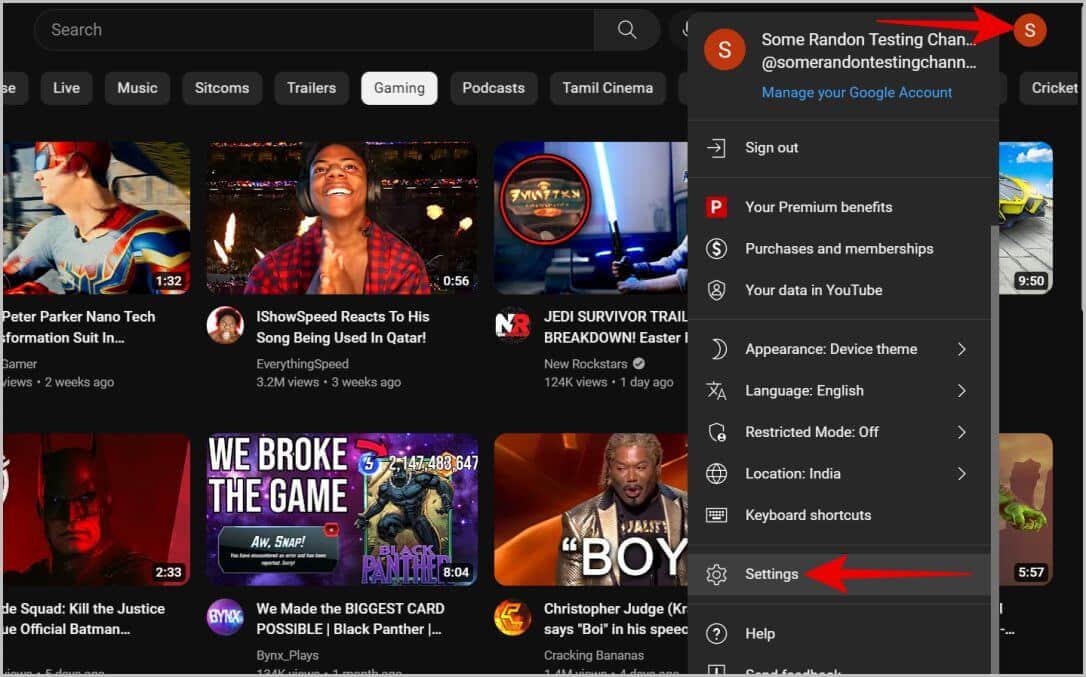Select Sign out menu entry
Viewport: 1086px width, 677px height.
[x=839, y=148]
